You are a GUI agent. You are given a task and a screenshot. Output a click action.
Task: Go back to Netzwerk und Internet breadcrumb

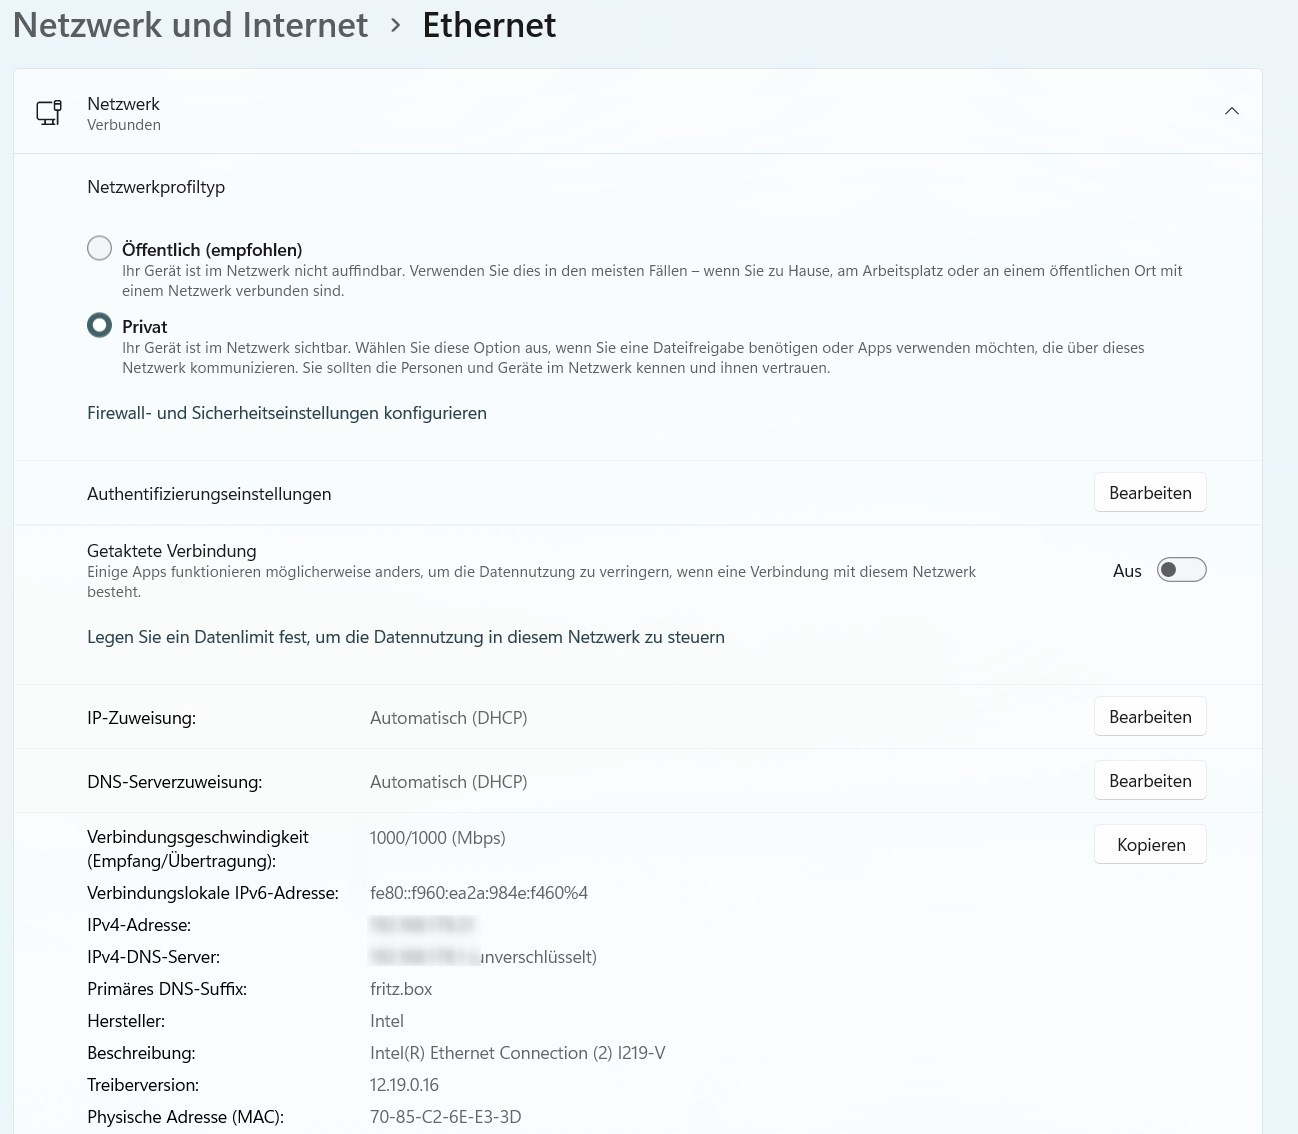(190, 25)
